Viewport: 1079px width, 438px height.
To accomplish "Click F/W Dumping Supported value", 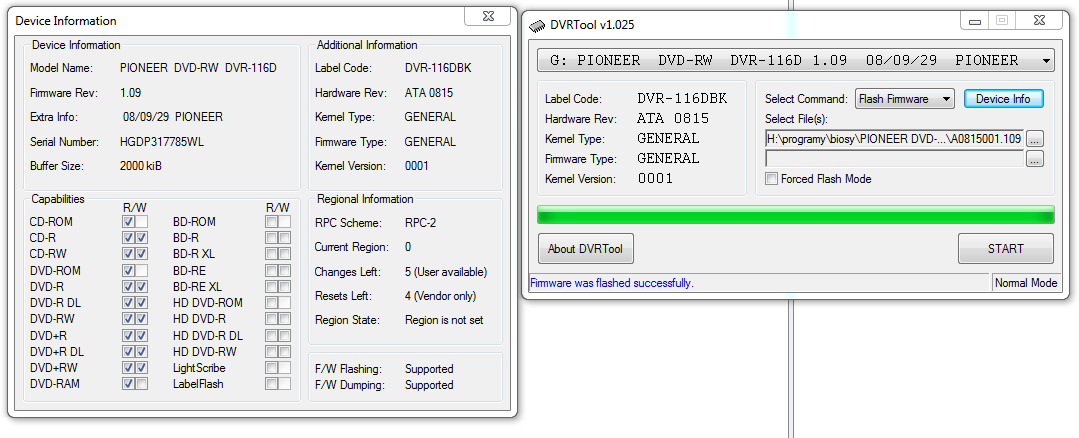I will point(429,385).
